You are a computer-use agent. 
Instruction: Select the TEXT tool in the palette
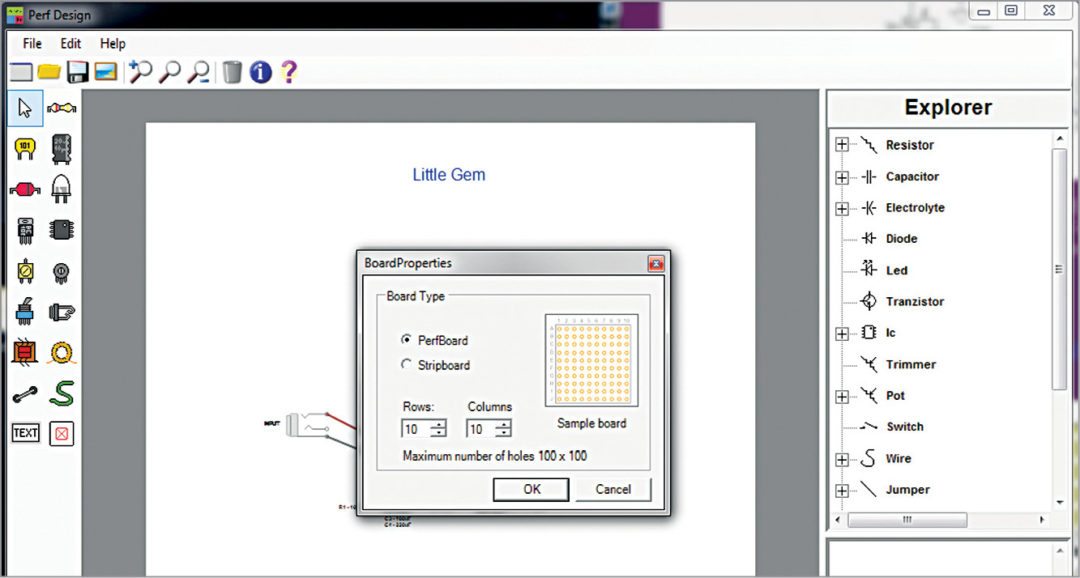[25, 433]
